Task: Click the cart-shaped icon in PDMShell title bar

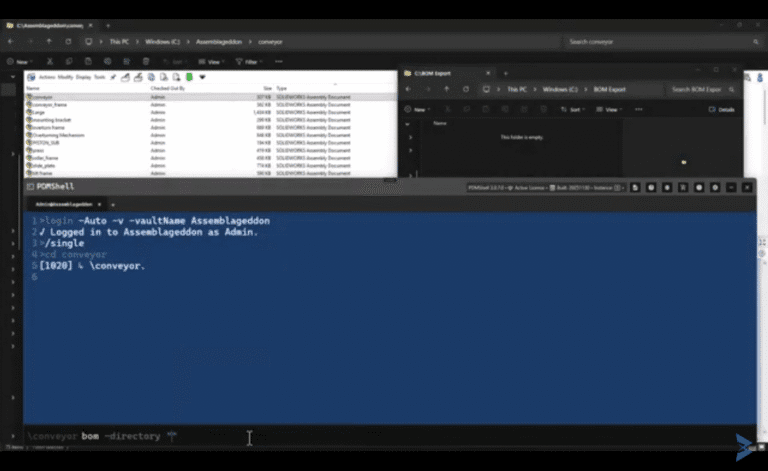Action: 683,188
